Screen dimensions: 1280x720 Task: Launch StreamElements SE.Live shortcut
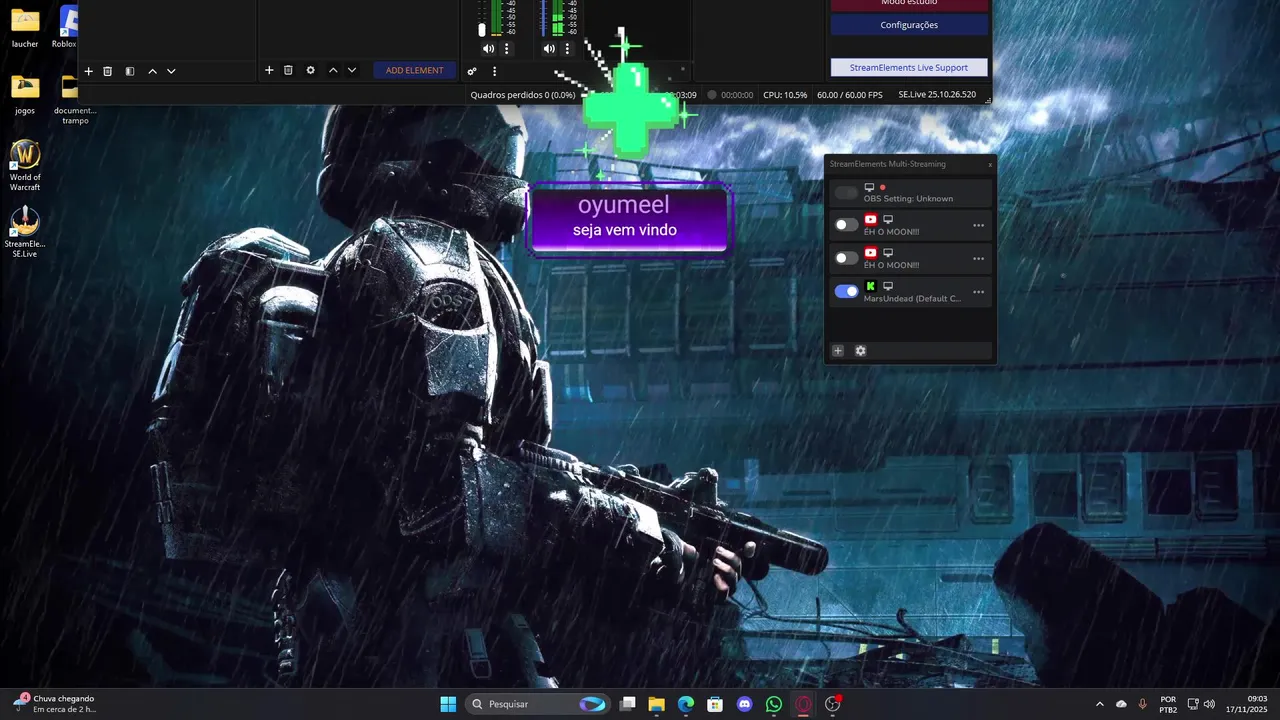[25, 233]
